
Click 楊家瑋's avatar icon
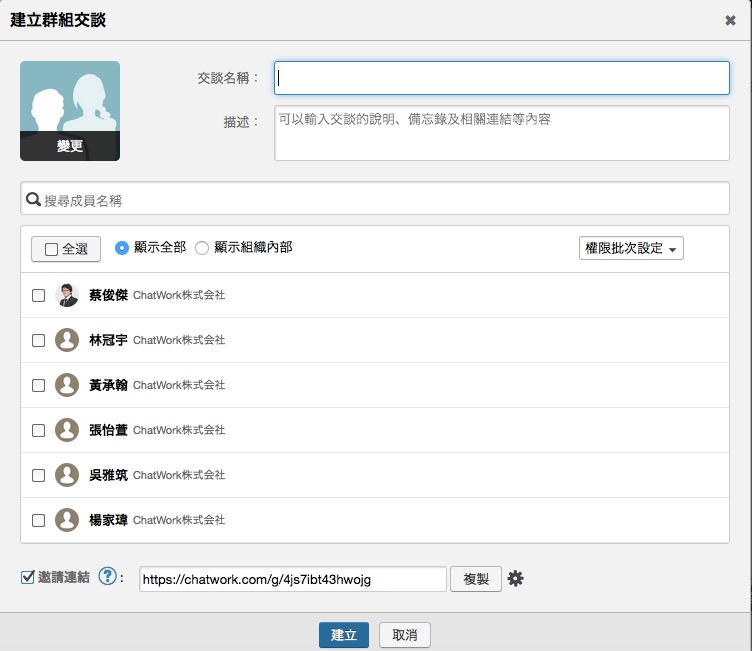pyautogui.click(x=67, y=520)
